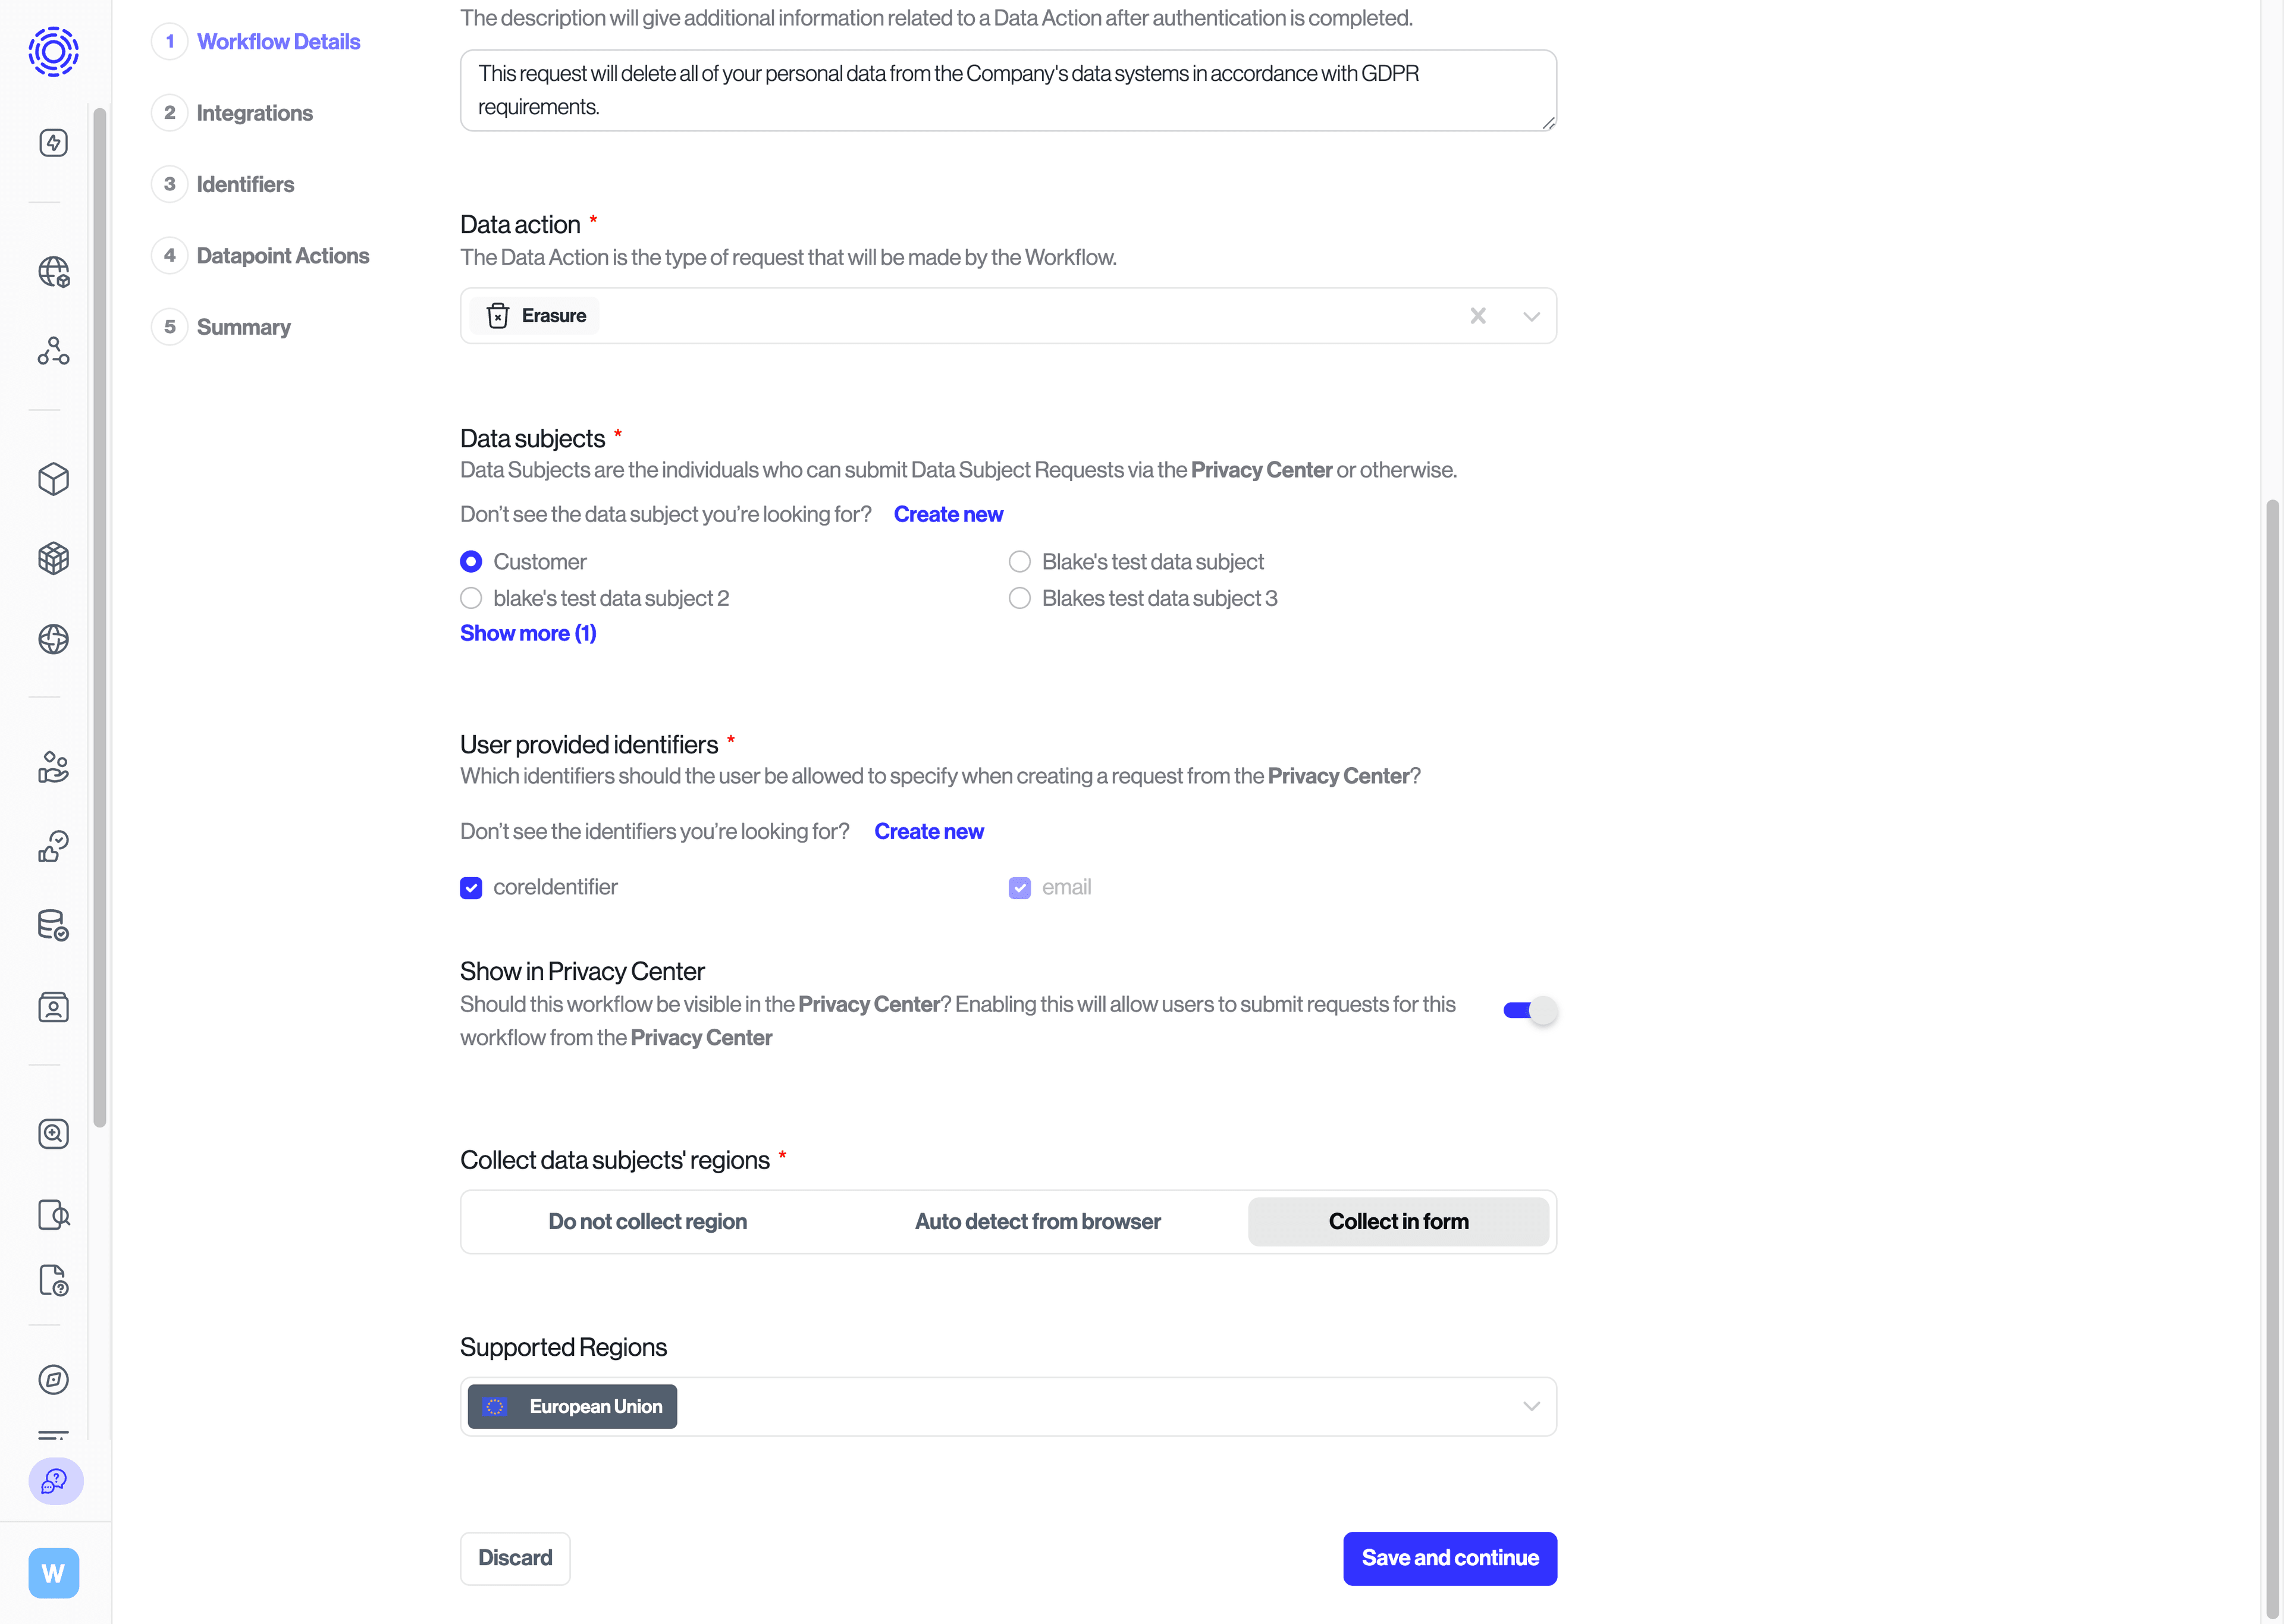The image size is (2284, 1624).
Task: Expand the Data action dropdown
Action: [x=1531, y=316]
